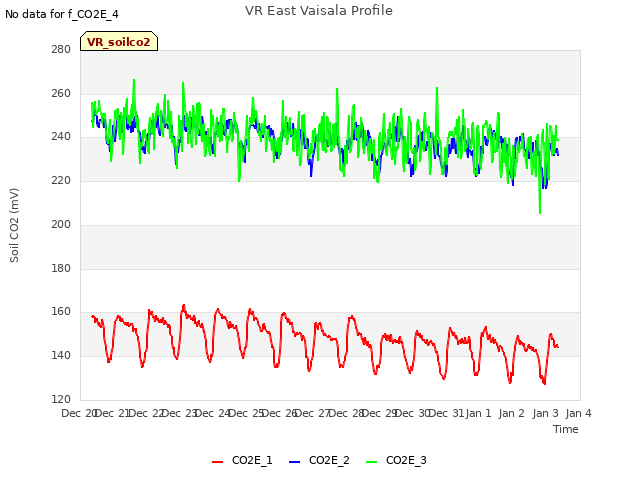The height and width of the screenshot is (480, 640).
Task: Click the Time axis label
Action: (x=566, y=429)
